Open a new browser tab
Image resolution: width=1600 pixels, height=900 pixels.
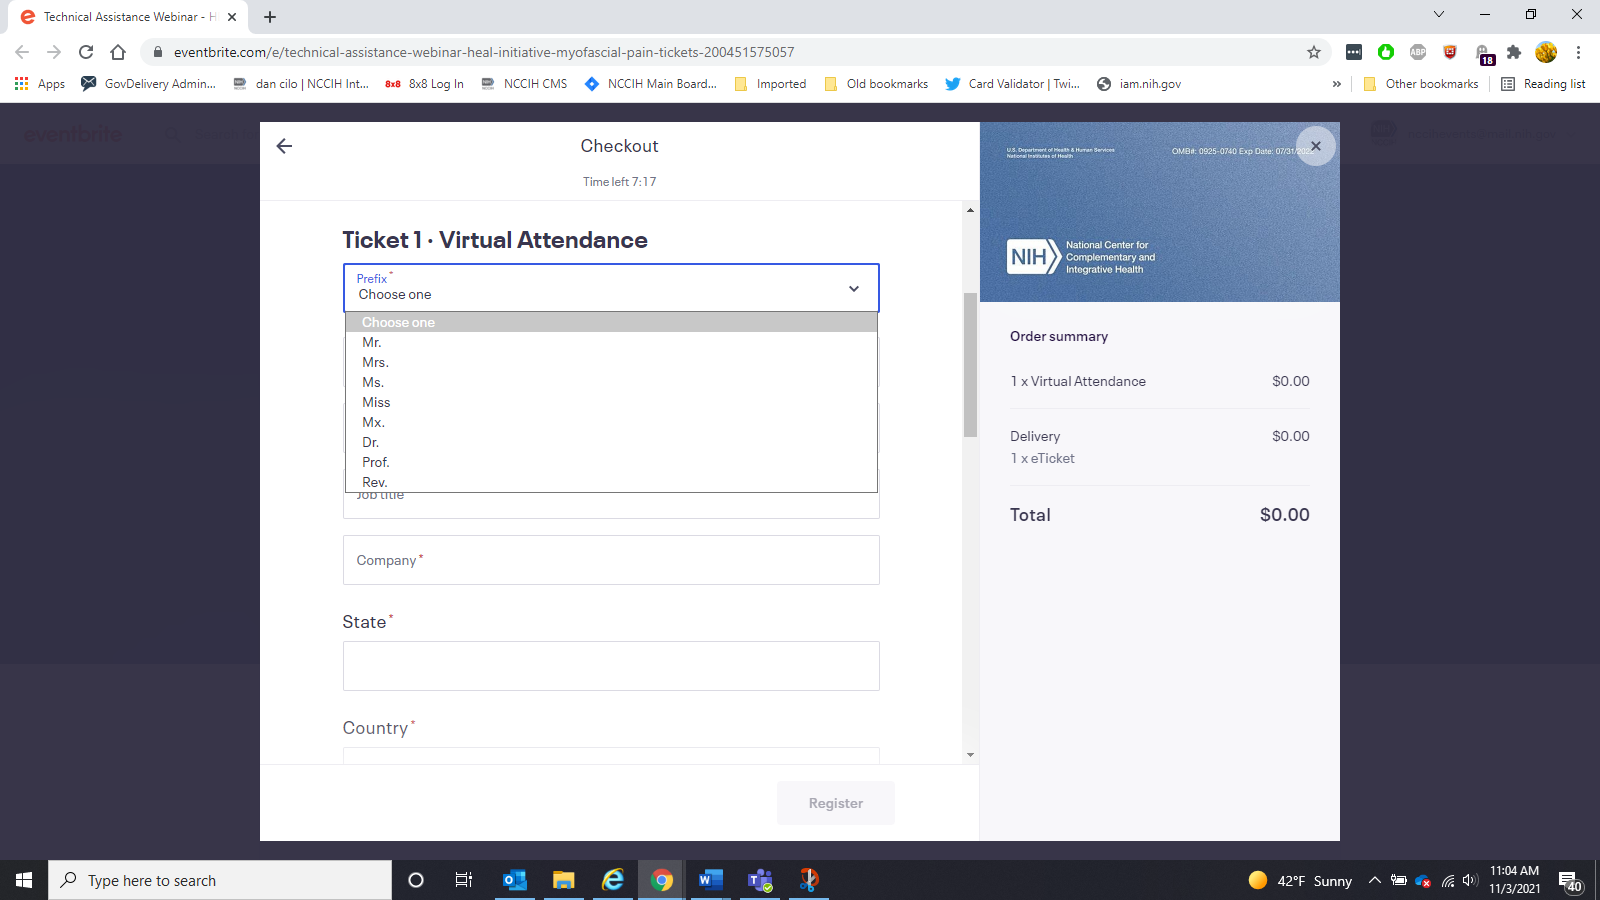click(270, 17)
